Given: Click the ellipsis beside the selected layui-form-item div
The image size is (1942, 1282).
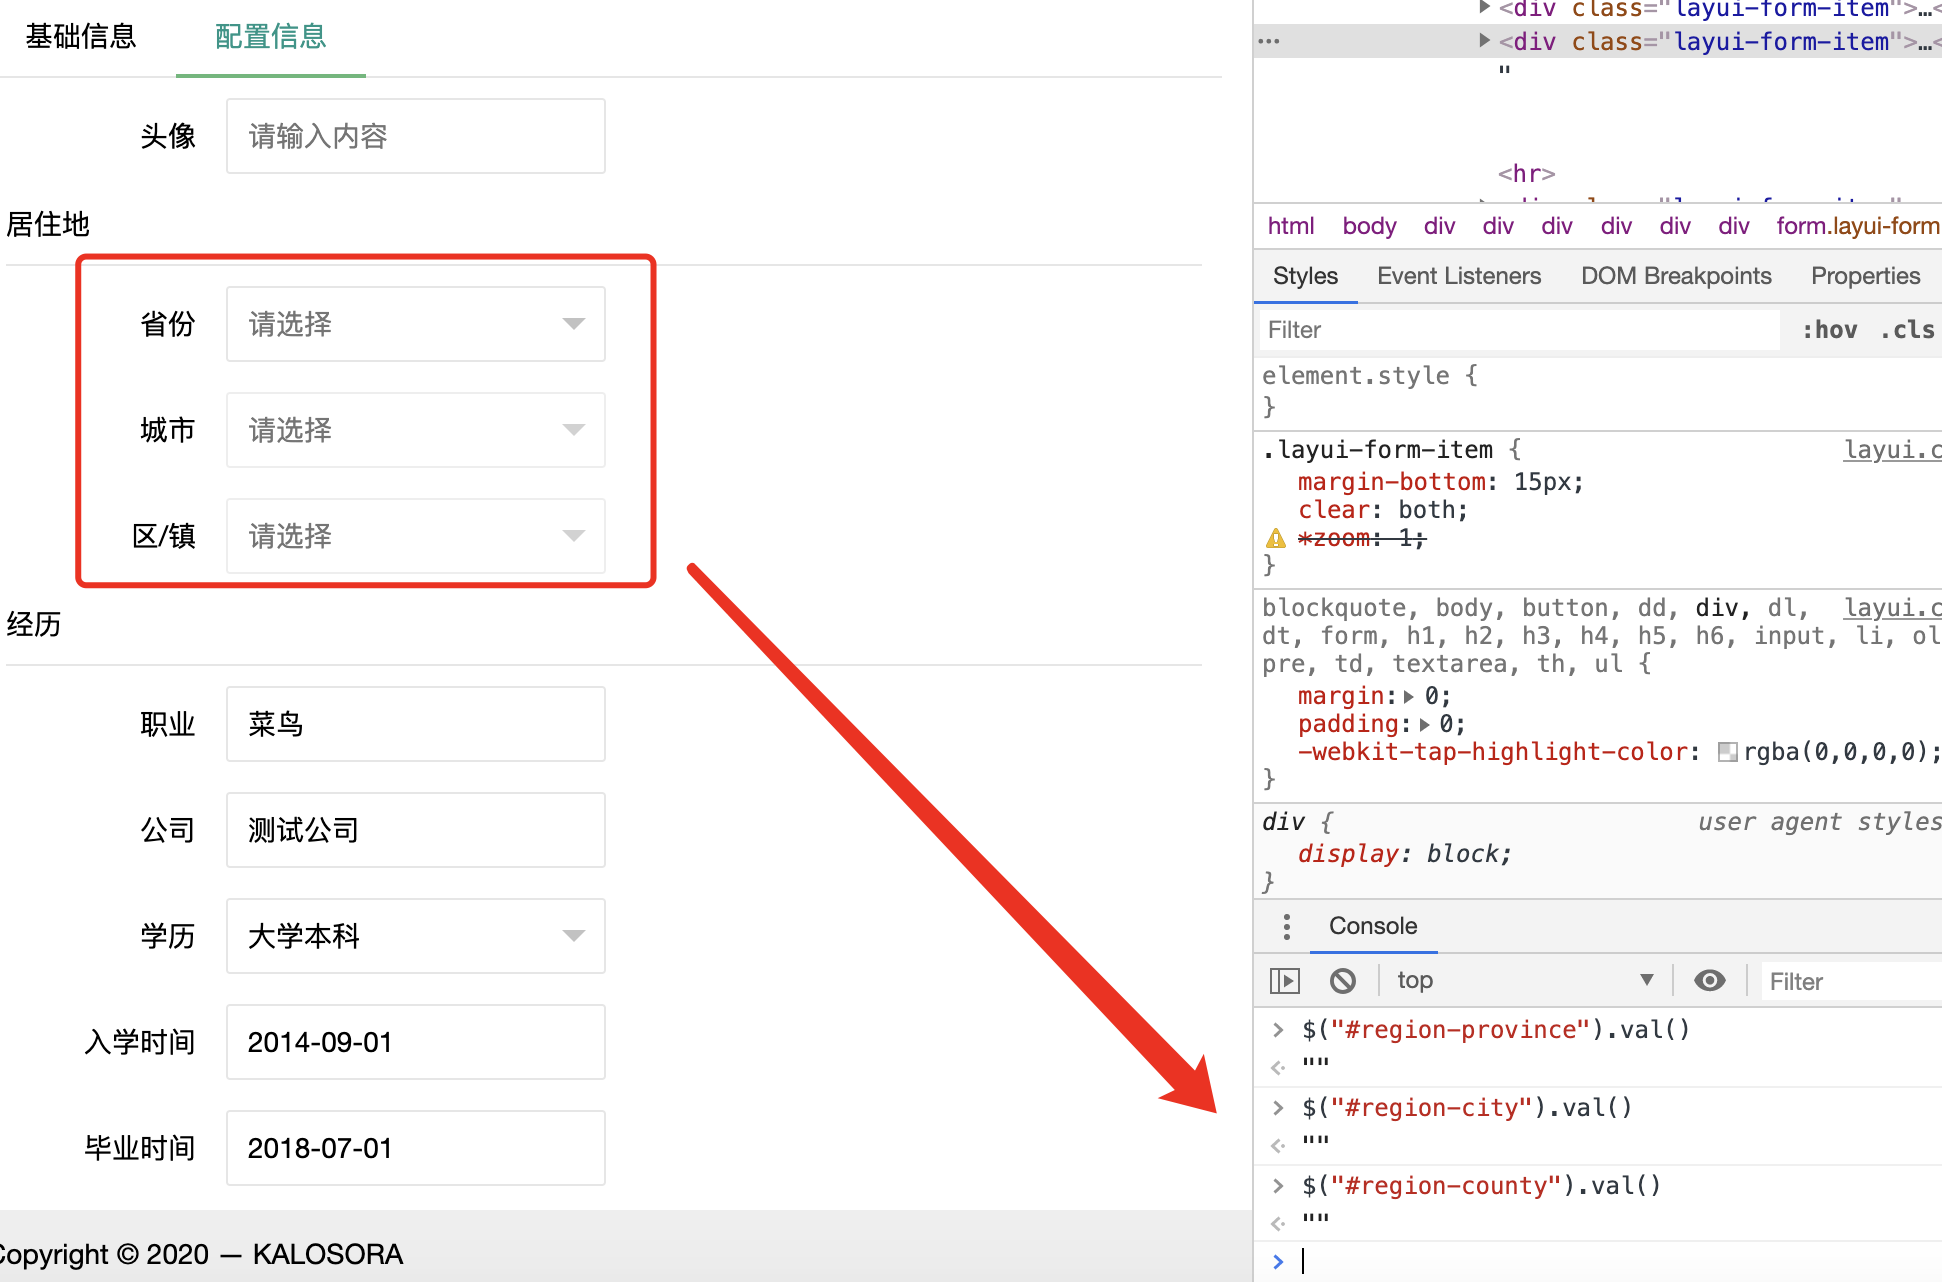Looking at the screenshot, I should click(1269, 40).
